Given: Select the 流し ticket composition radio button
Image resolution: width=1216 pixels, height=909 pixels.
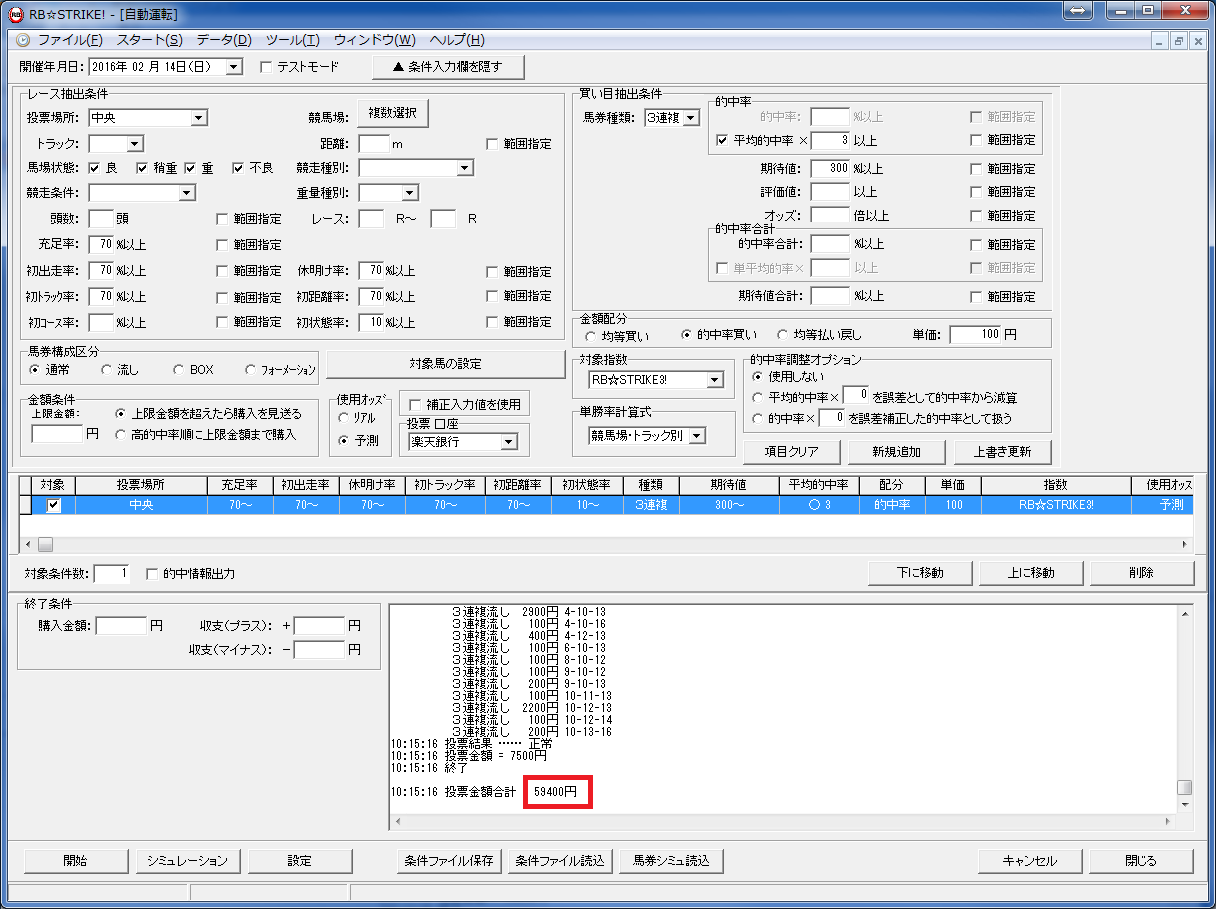Looking at the screenshot, I should click(107, 369).
